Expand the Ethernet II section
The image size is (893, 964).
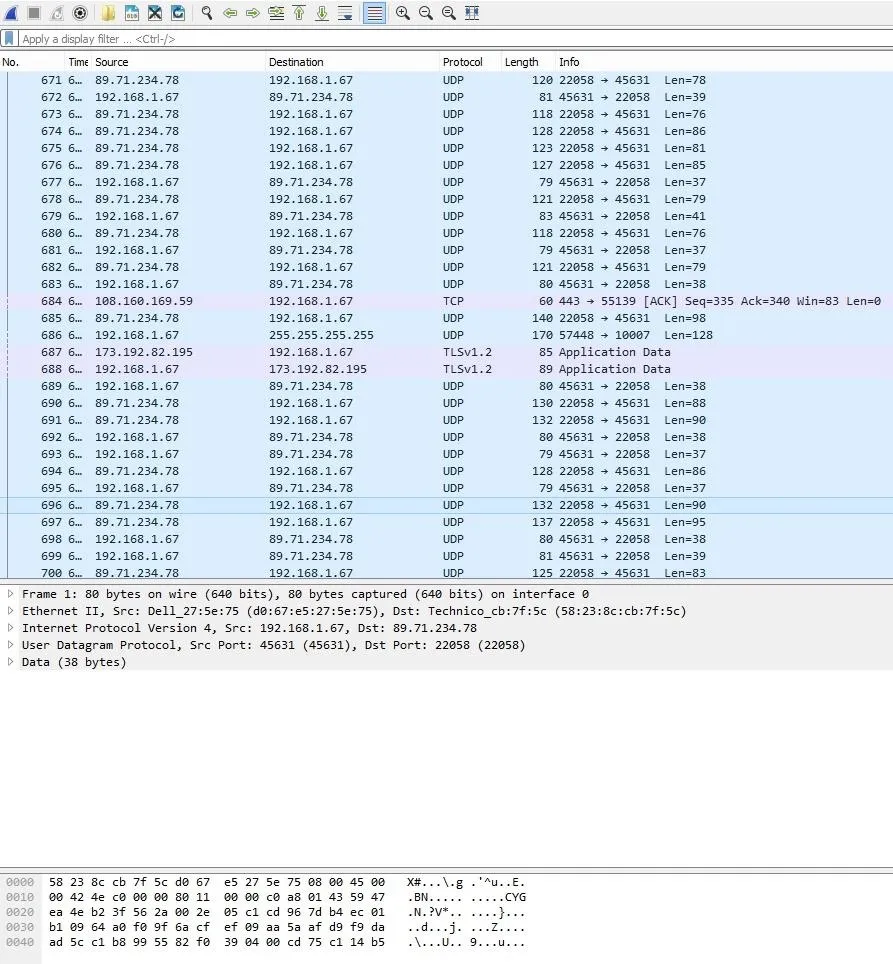pos(10,611)
